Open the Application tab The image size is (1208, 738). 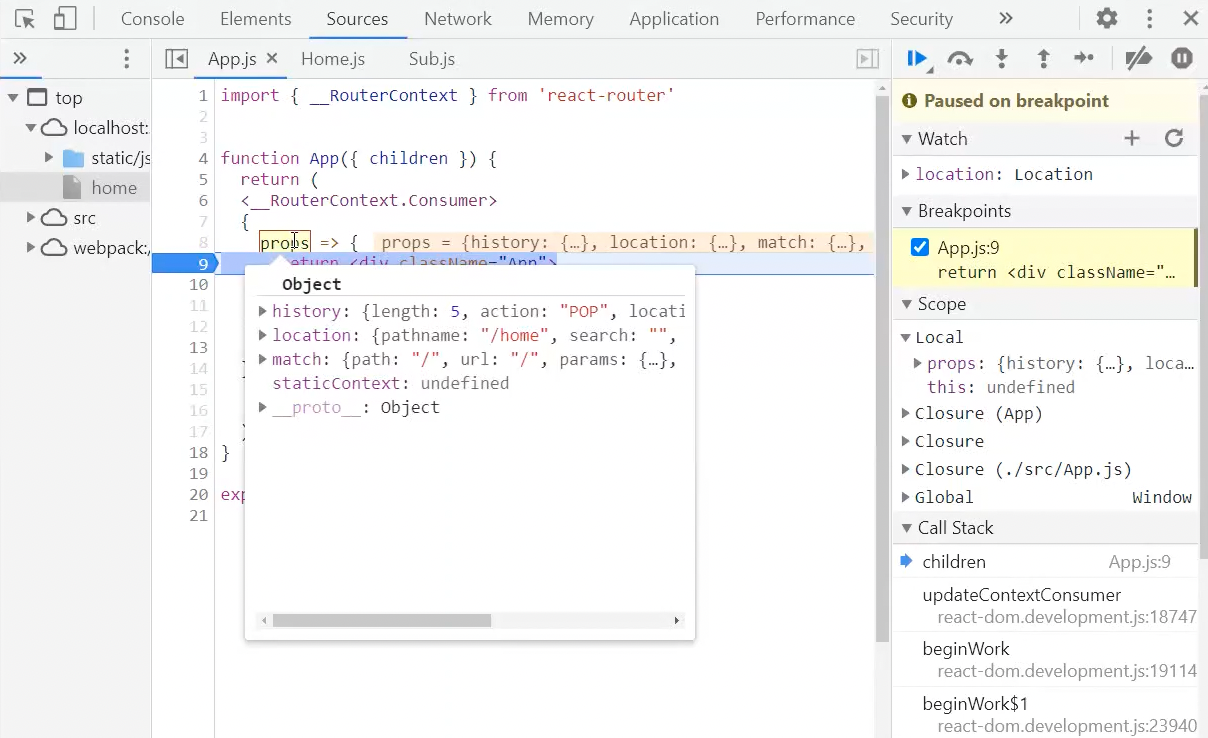click(674, 19)
